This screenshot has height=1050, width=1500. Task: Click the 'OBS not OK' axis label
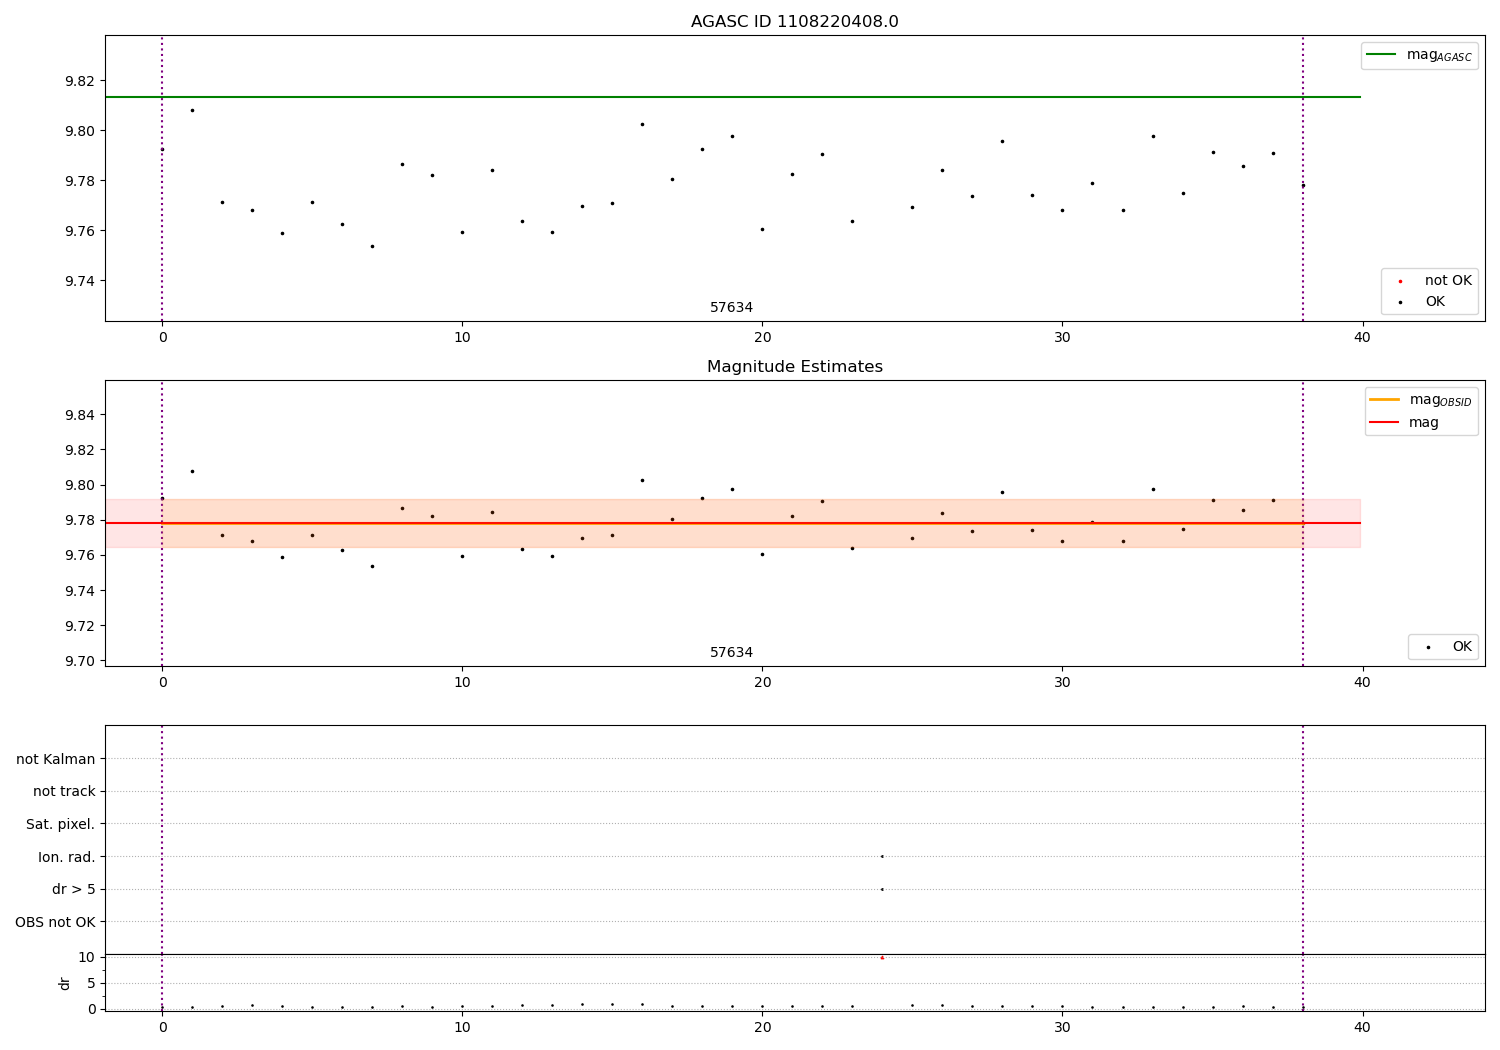coord(56,922)
